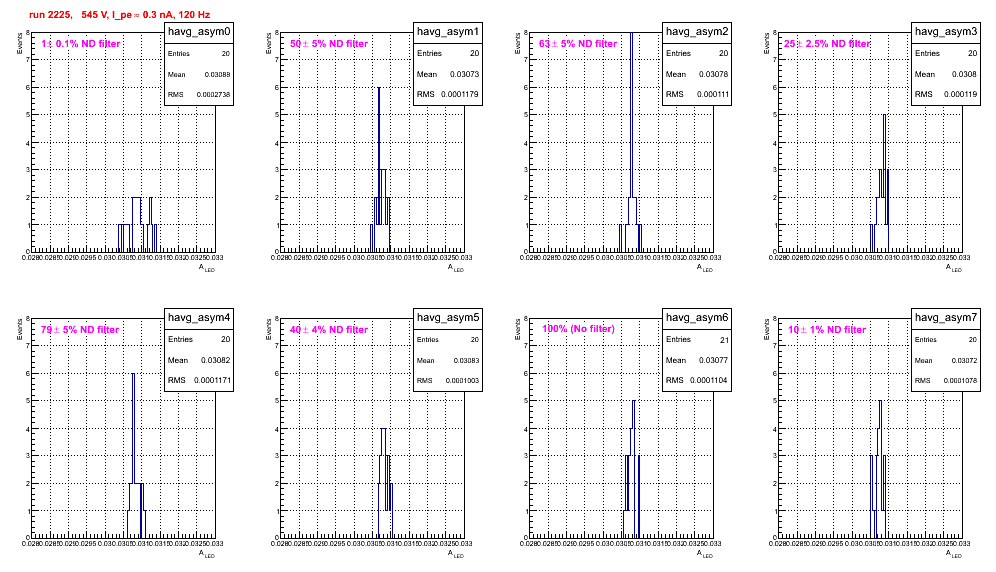Click Entries 21 in havg_asym6 stats
996x572 pixels.
(697, 340)
